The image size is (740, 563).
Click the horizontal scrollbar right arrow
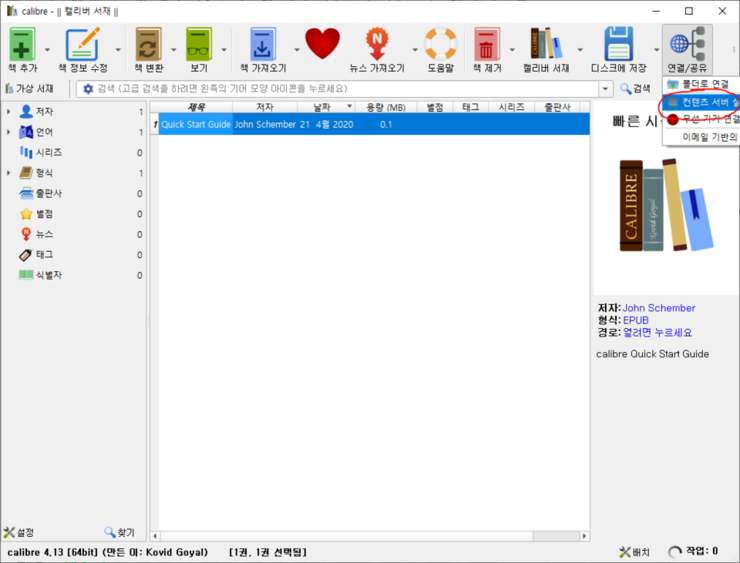[x=584, y=536]
